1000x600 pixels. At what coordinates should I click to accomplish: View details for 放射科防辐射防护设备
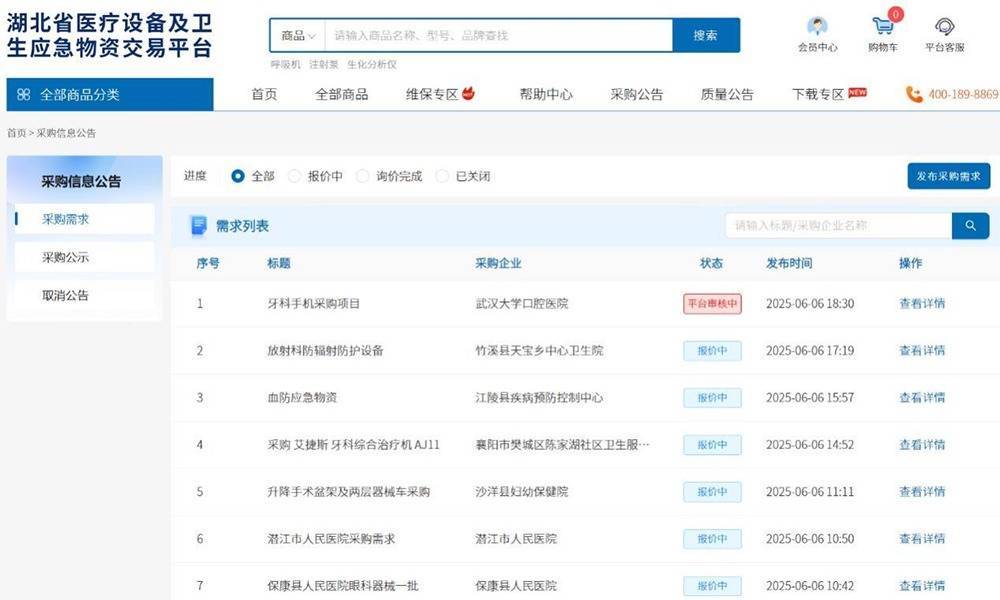[922, 351]
